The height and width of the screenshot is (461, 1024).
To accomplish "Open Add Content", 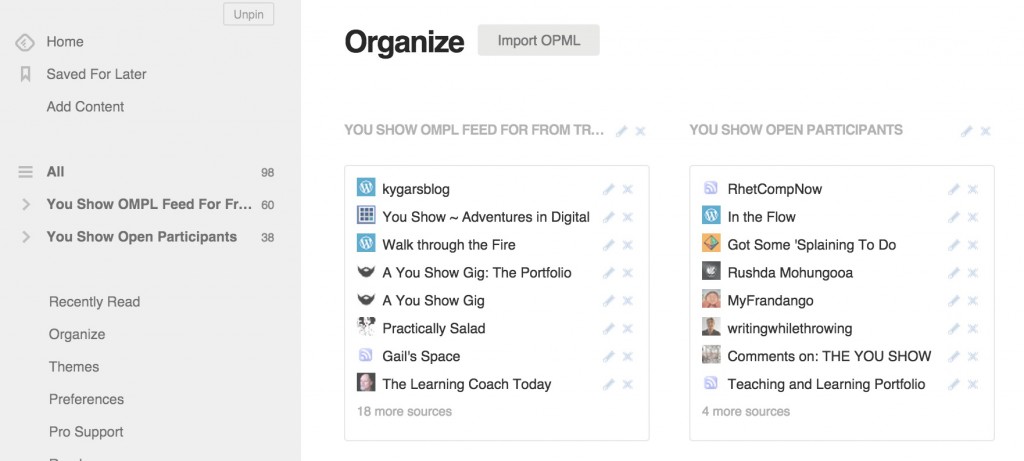I will 85,106.
